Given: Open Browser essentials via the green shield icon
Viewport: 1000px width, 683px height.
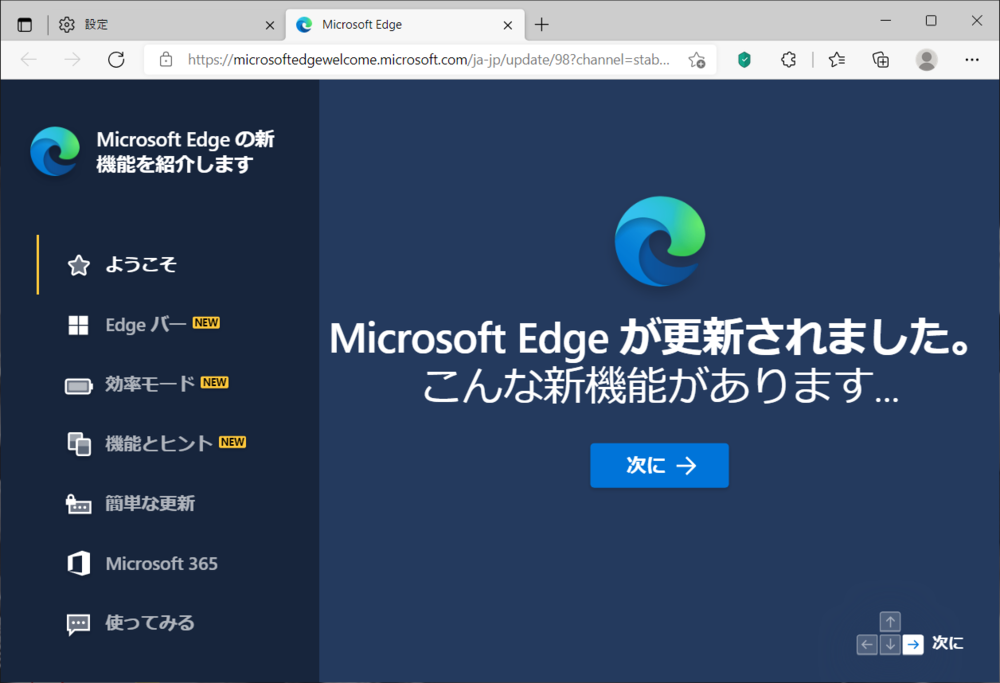Looking at the screenshot, I should coord(744,59).
